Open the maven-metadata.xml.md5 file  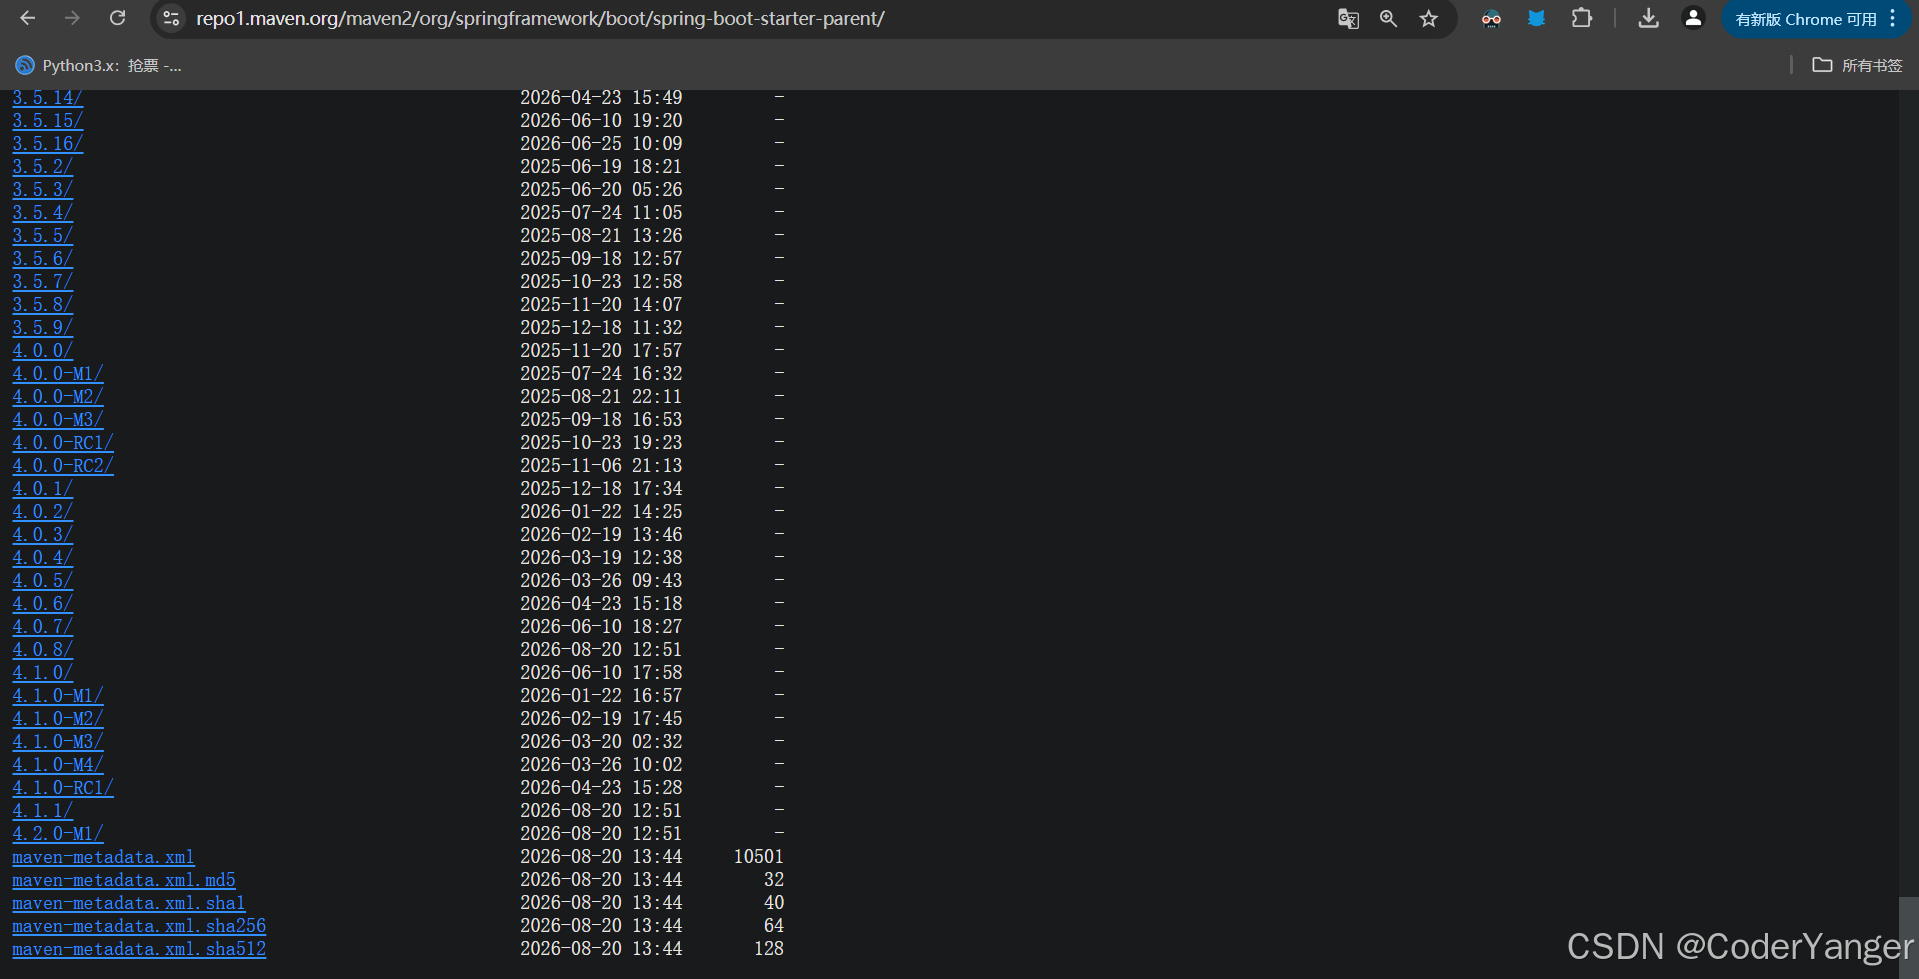click(124, 880)
